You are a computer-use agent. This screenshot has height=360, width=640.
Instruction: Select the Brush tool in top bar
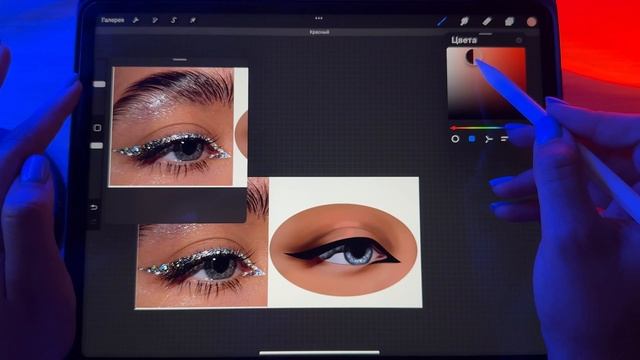click(442, 21)
